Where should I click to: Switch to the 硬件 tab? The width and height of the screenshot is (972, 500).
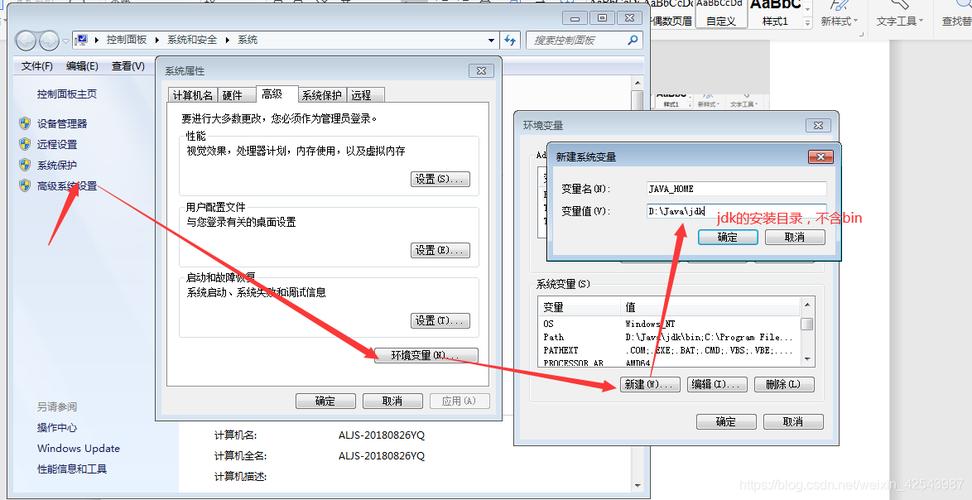point(236,95)
